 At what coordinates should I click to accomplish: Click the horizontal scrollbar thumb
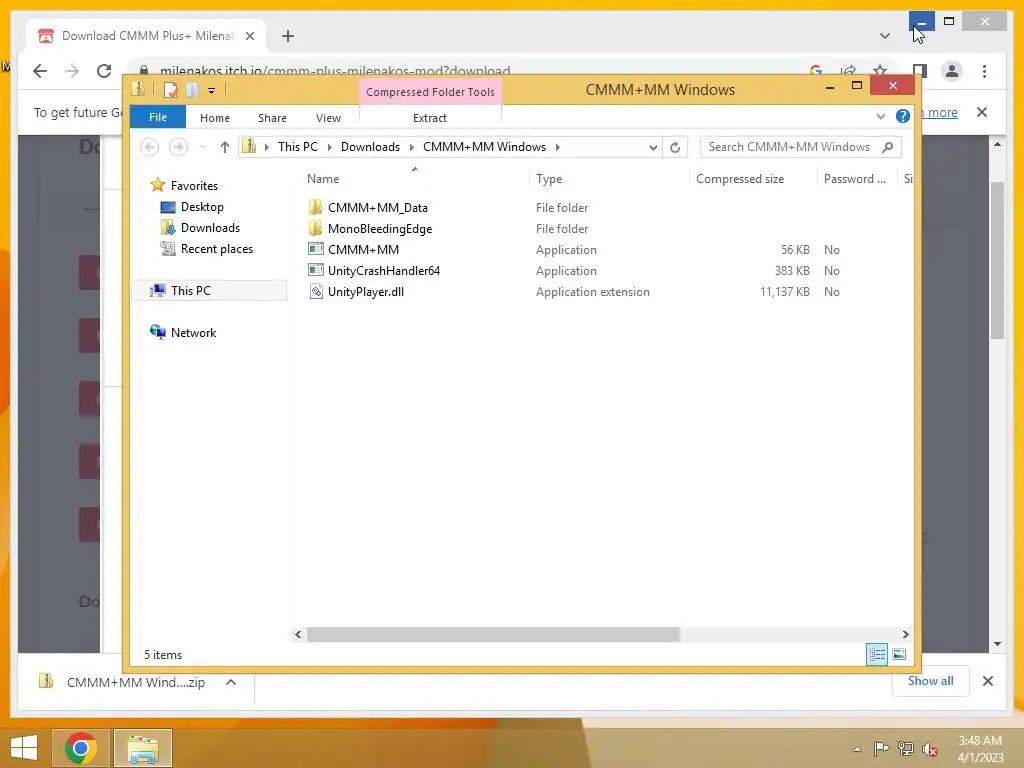[x=493, y=634]
